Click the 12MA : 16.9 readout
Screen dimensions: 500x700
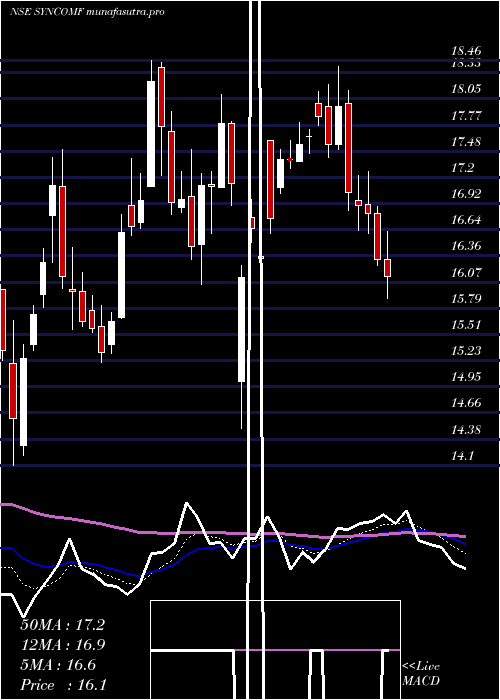(x=63, y=645)
